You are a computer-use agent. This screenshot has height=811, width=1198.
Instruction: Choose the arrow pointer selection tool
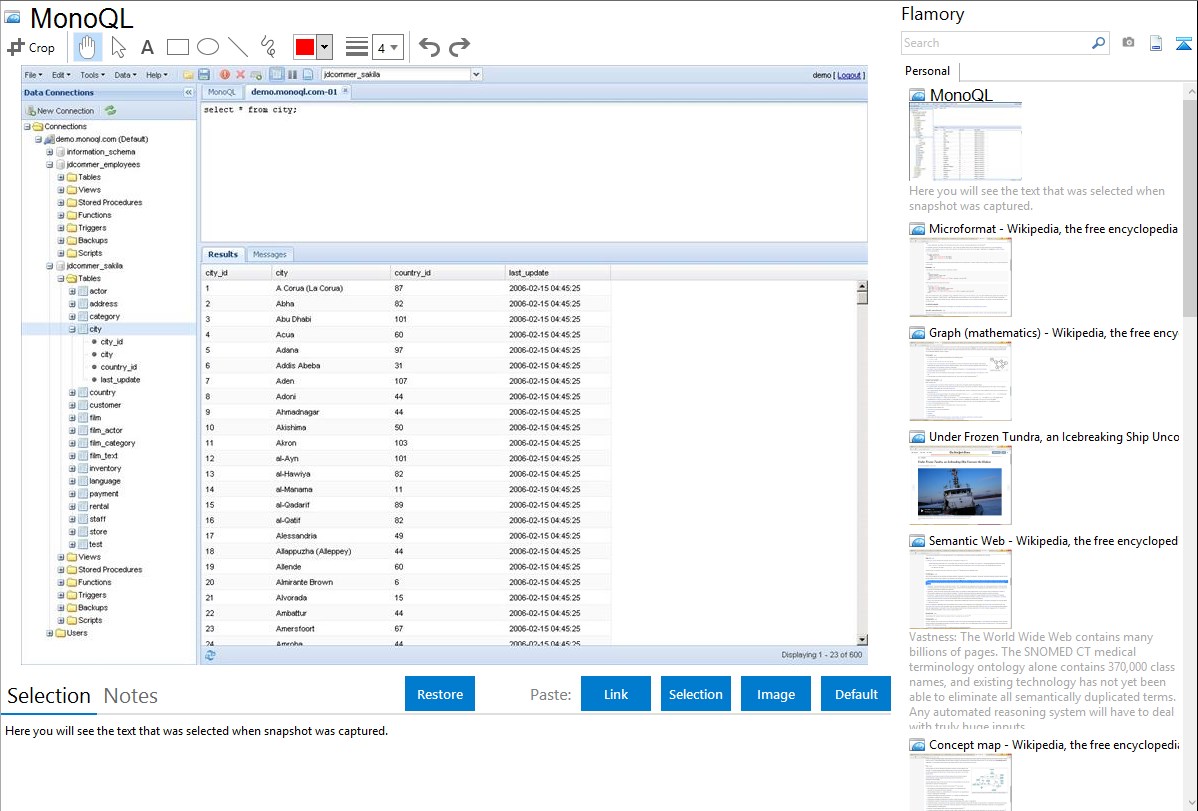tap(118, 47)
